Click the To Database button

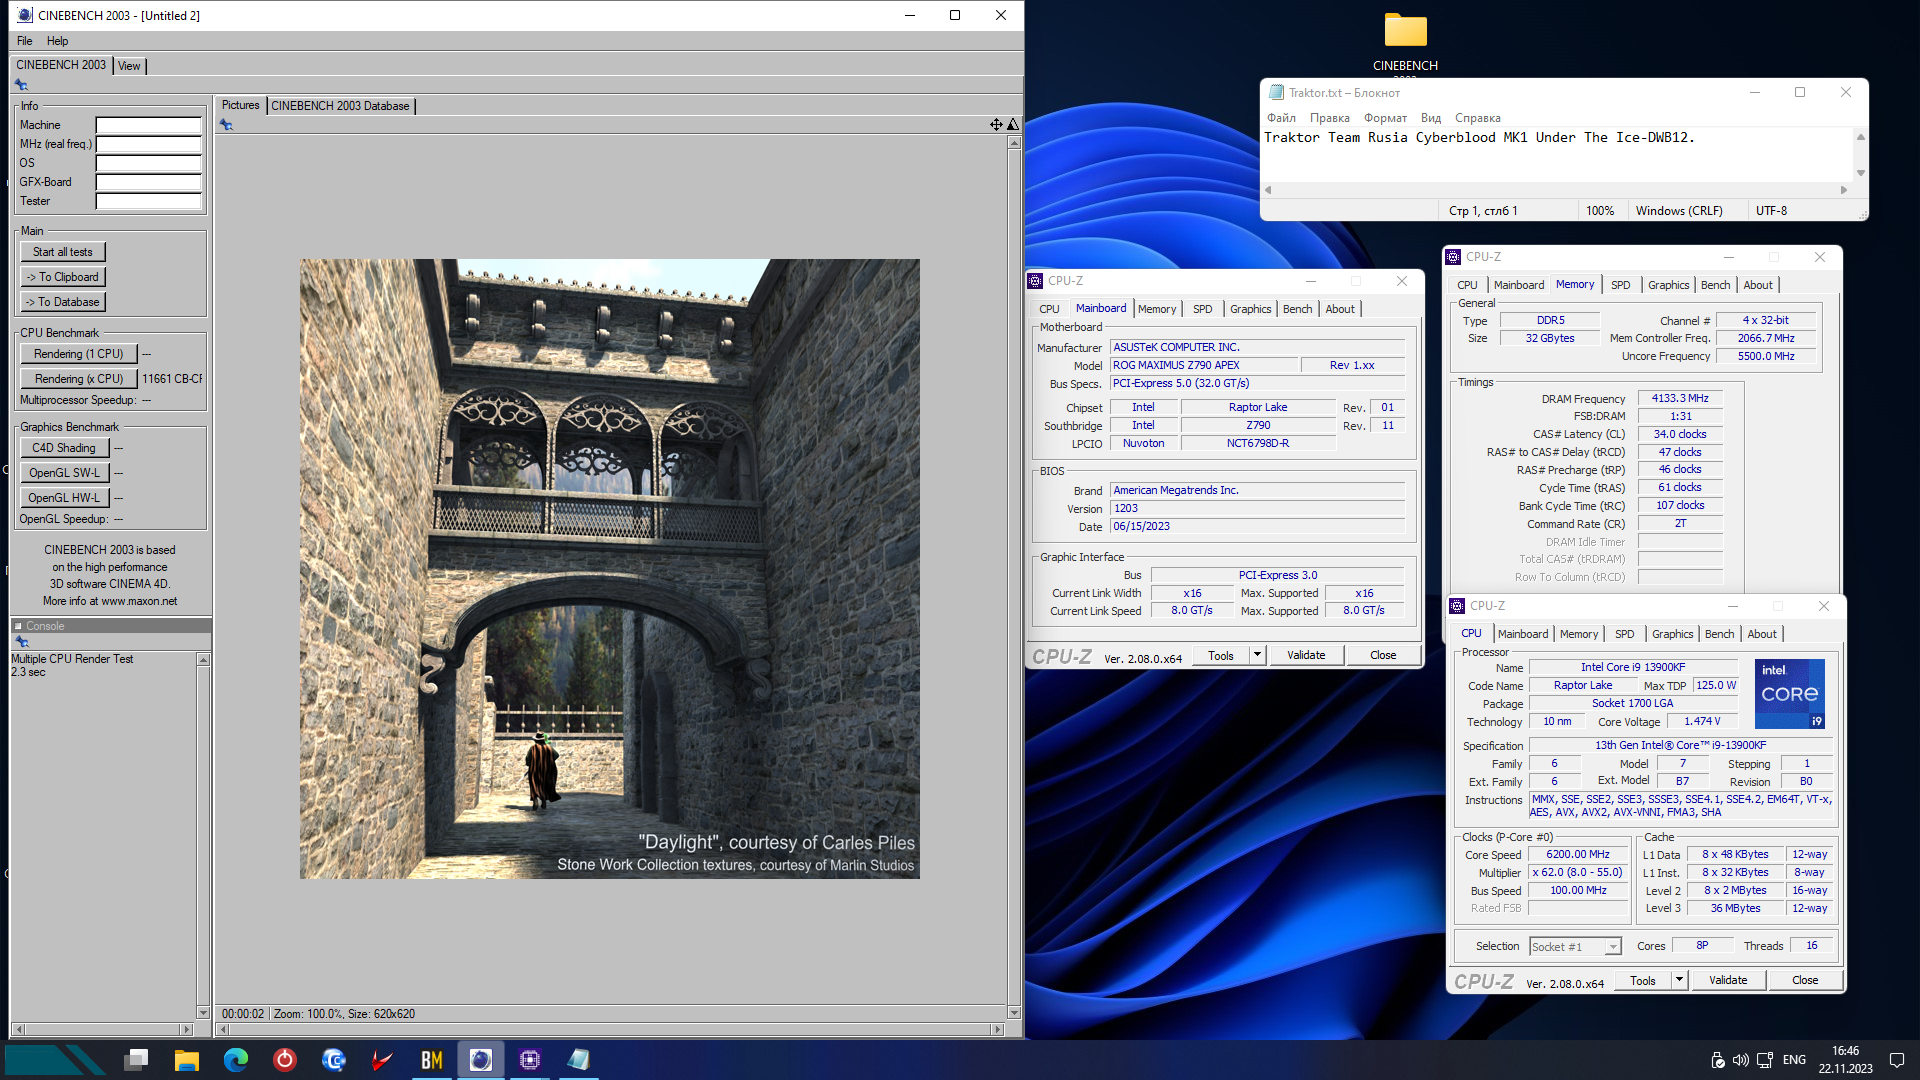(x=62, y=302)
